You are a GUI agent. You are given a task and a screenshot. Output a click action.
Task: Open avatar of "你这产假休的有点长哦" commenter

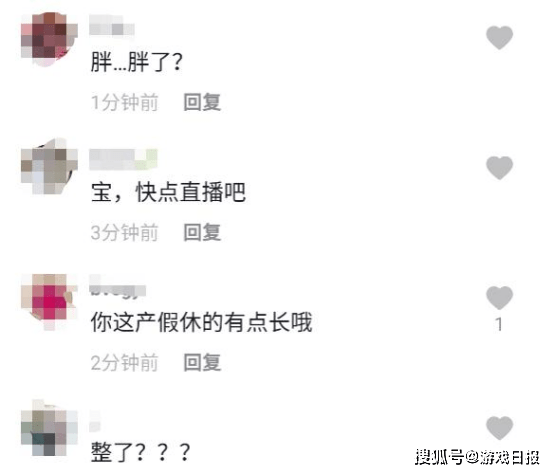tap(49, 301)
